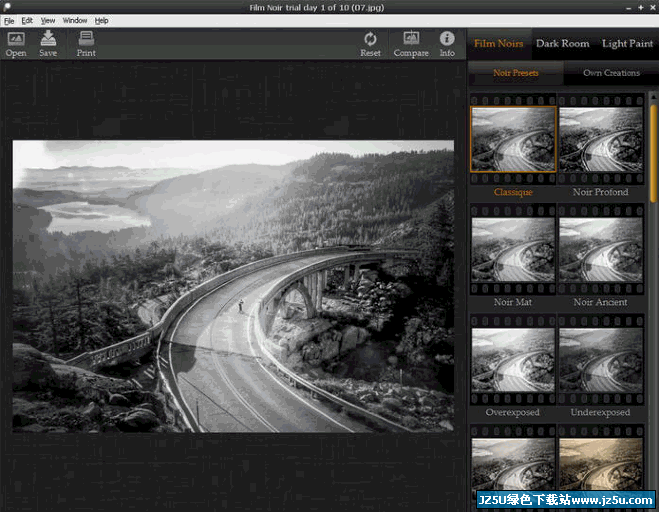Apply the Noir Ancient preset thumbnail
This screenshot has height=512, width=659.
tap(601, 250)
